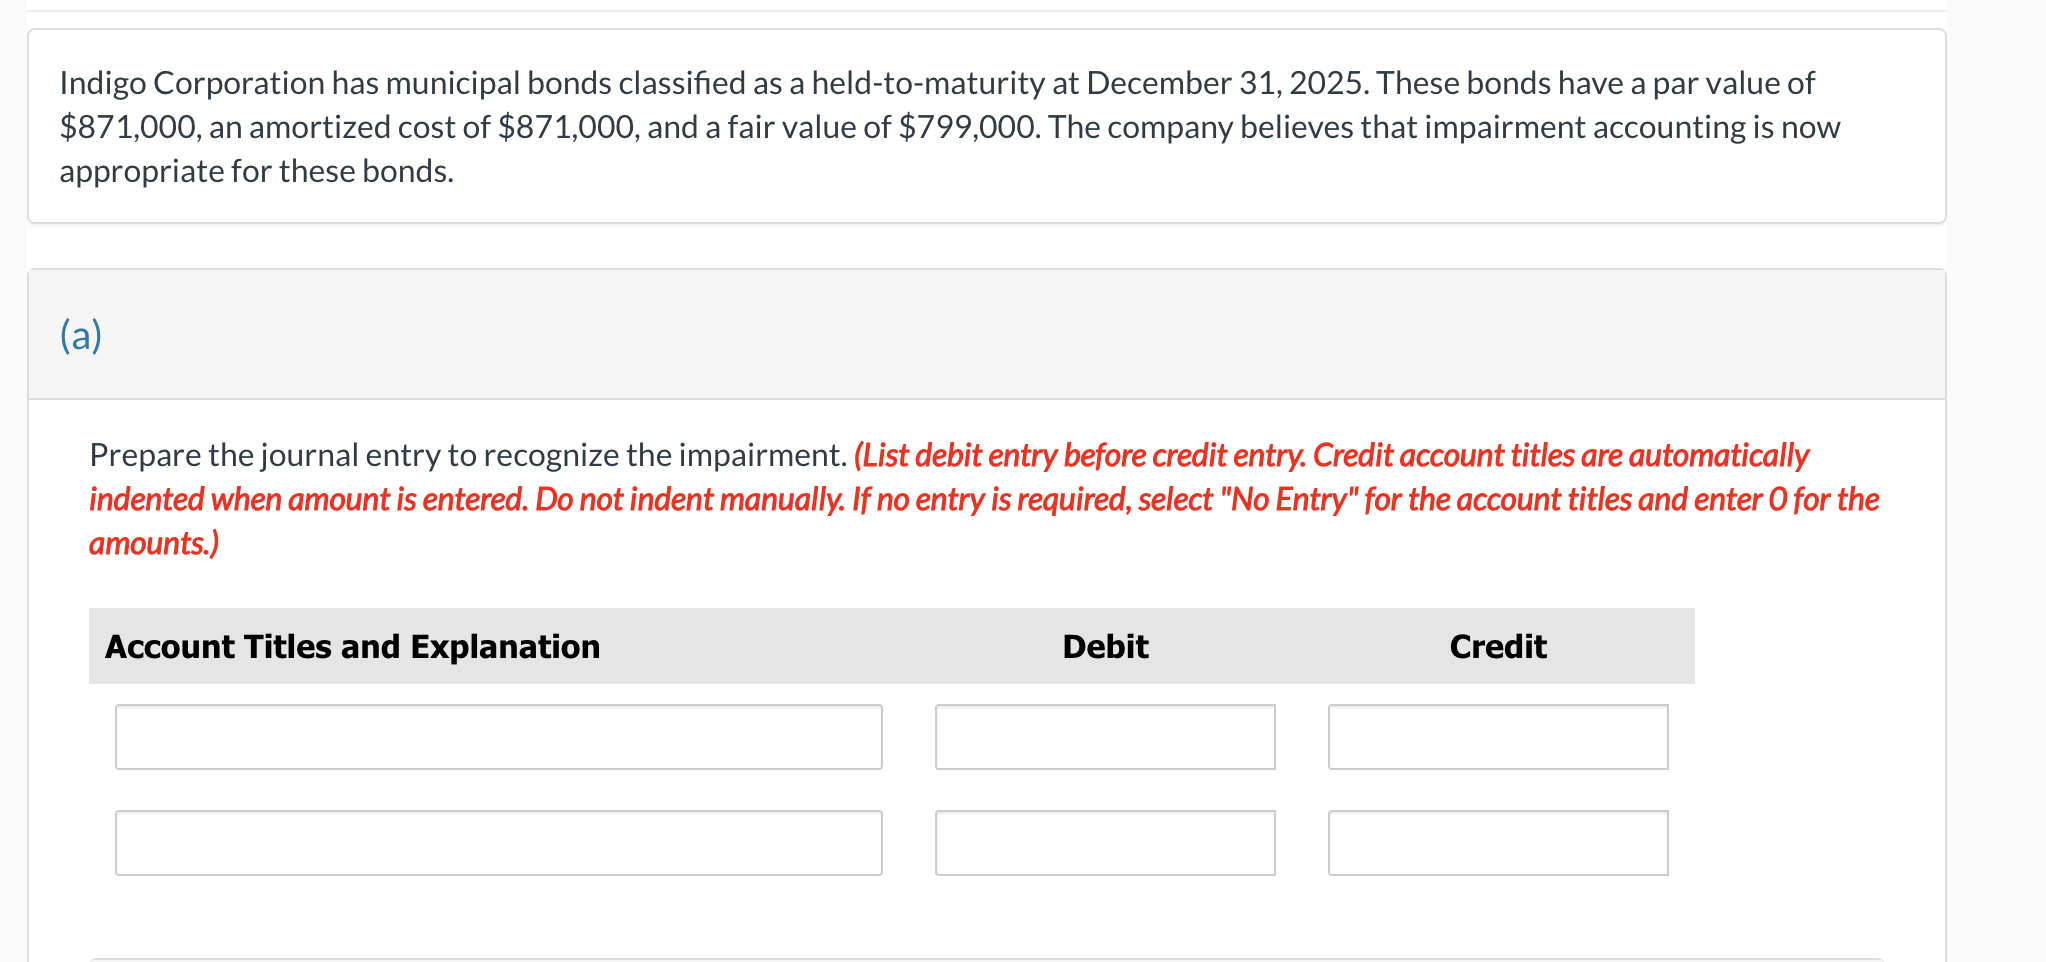Screen dimensions: 2046x962
Task: Select the first row Credit field
Action: coord(1497,737)
